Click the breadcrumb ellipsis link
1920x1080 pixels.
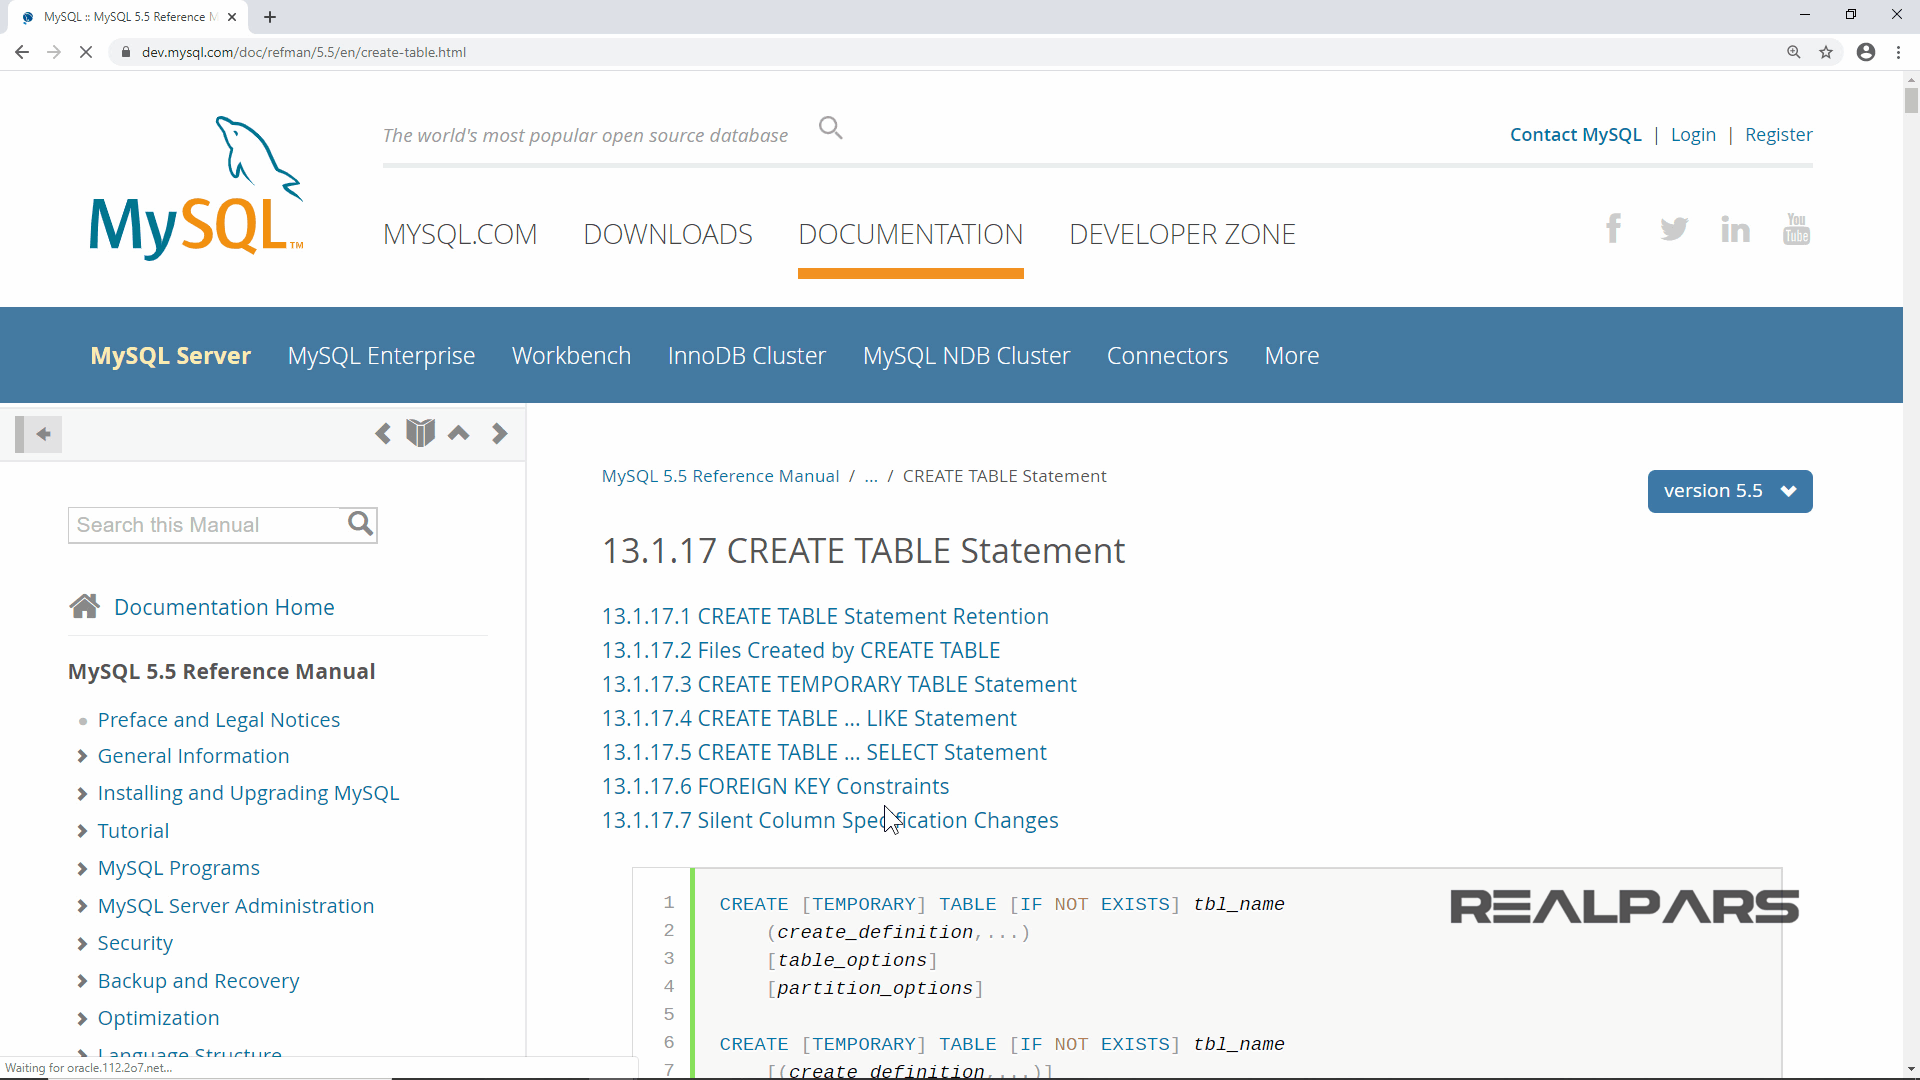coord(871,476)
